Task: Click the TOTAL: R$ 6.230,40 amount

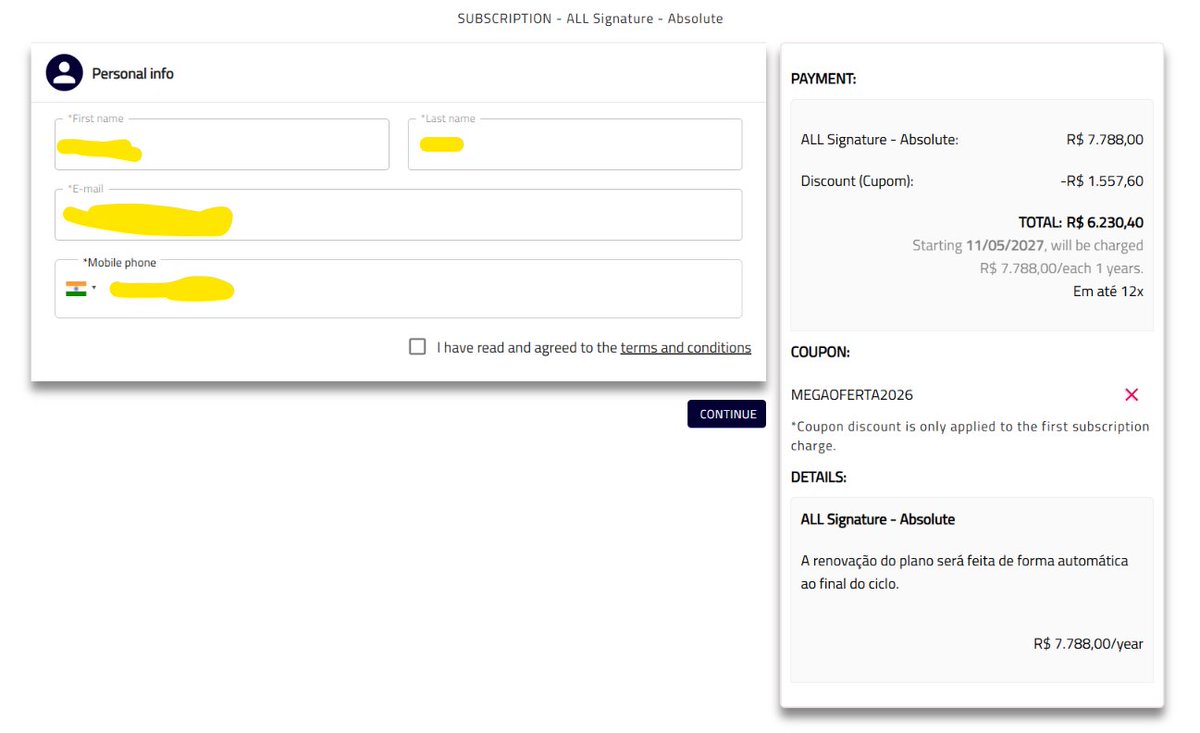Action: [x=1081, y=223]
